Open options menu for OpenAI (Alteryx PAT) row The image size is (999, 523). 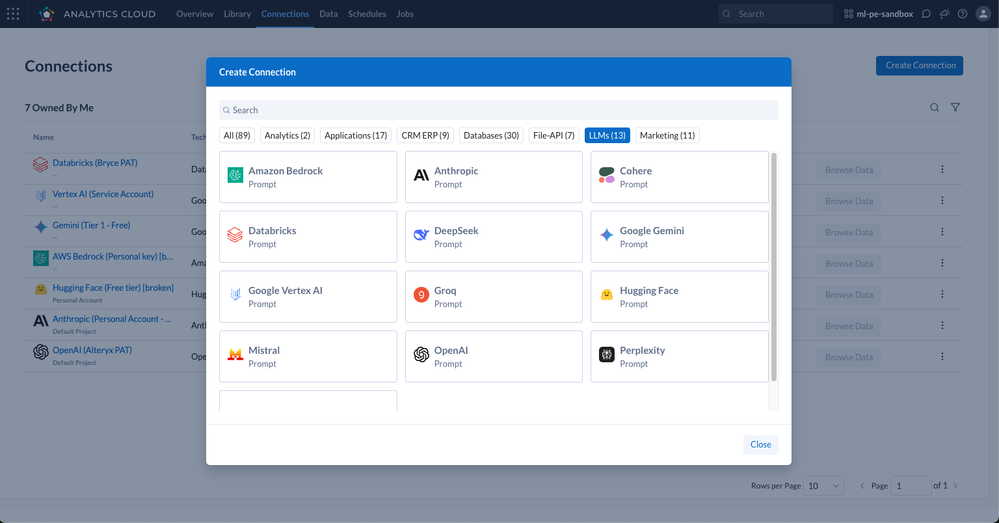(x=942, y=357)
